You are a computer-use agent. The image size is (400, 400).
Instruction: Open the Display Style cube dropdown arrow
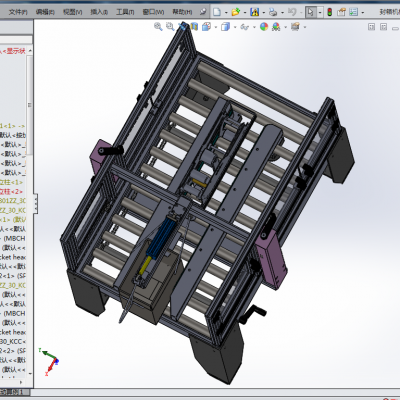235,27
